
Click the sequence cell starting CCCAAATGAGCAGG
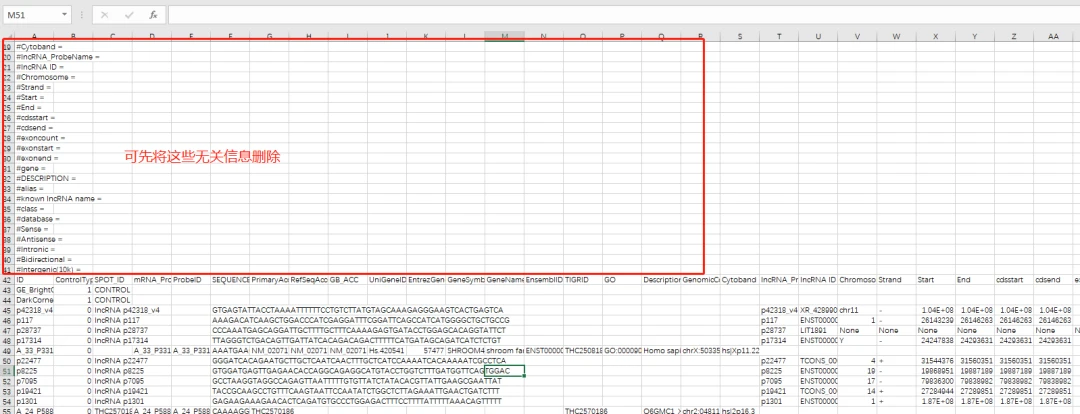point(358,331)
